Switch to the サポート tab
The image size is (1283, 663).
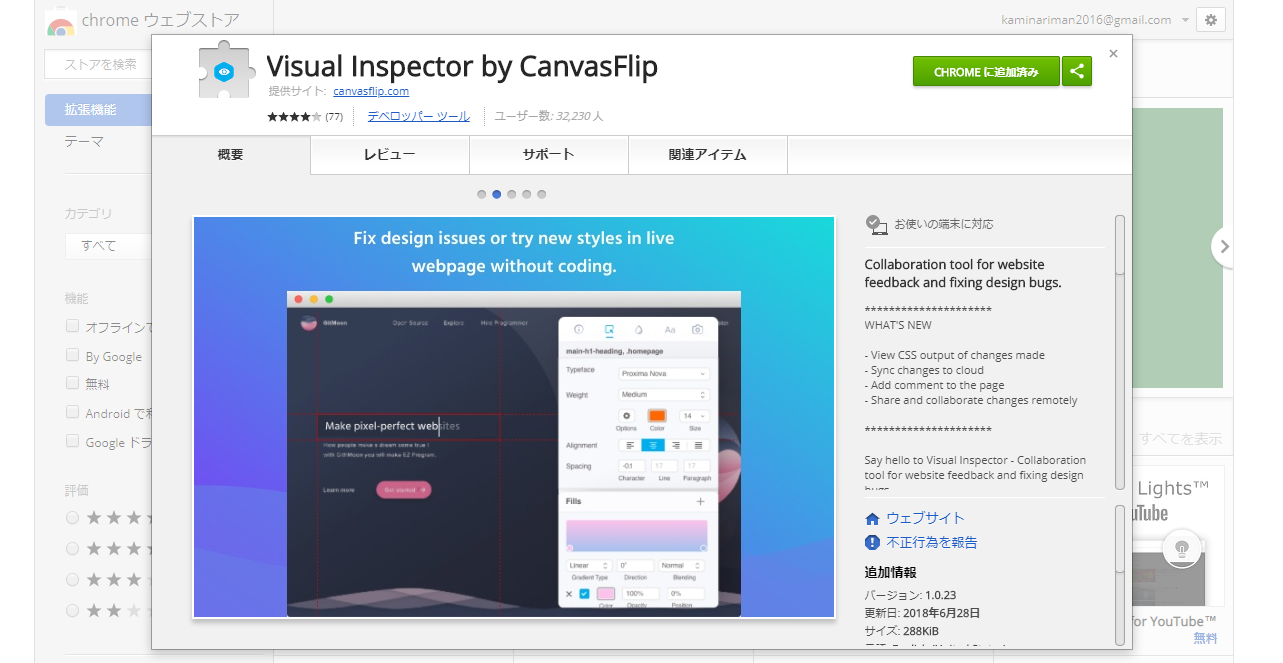click(x=549, y=155)
